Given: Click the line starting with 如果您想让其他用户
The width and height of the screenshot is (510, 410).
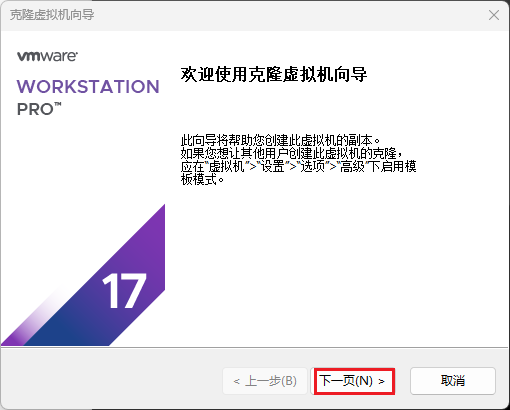Looking at the screenshot, I should click(x=292, y=153).
